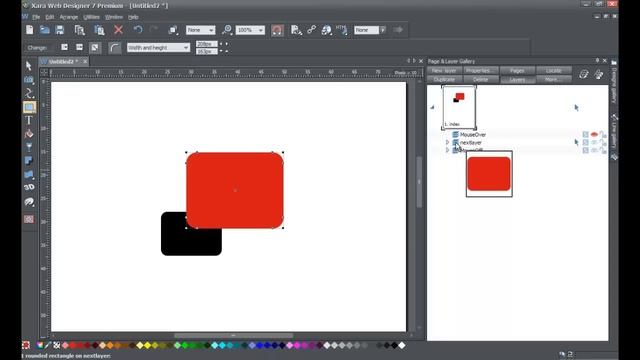Undo the last action
Screen dimensions: 640x360
[138, 30]
